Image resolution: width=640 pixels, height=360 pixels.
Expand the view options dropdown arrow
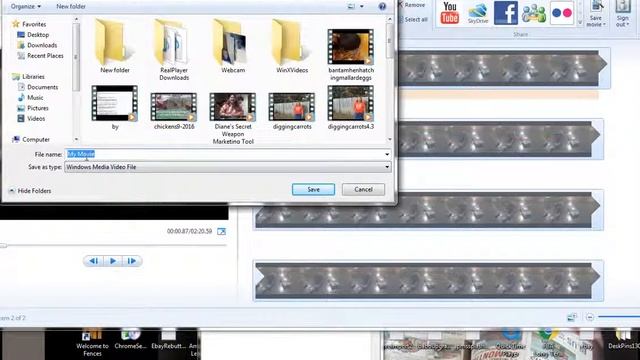(x=362, y=6)
